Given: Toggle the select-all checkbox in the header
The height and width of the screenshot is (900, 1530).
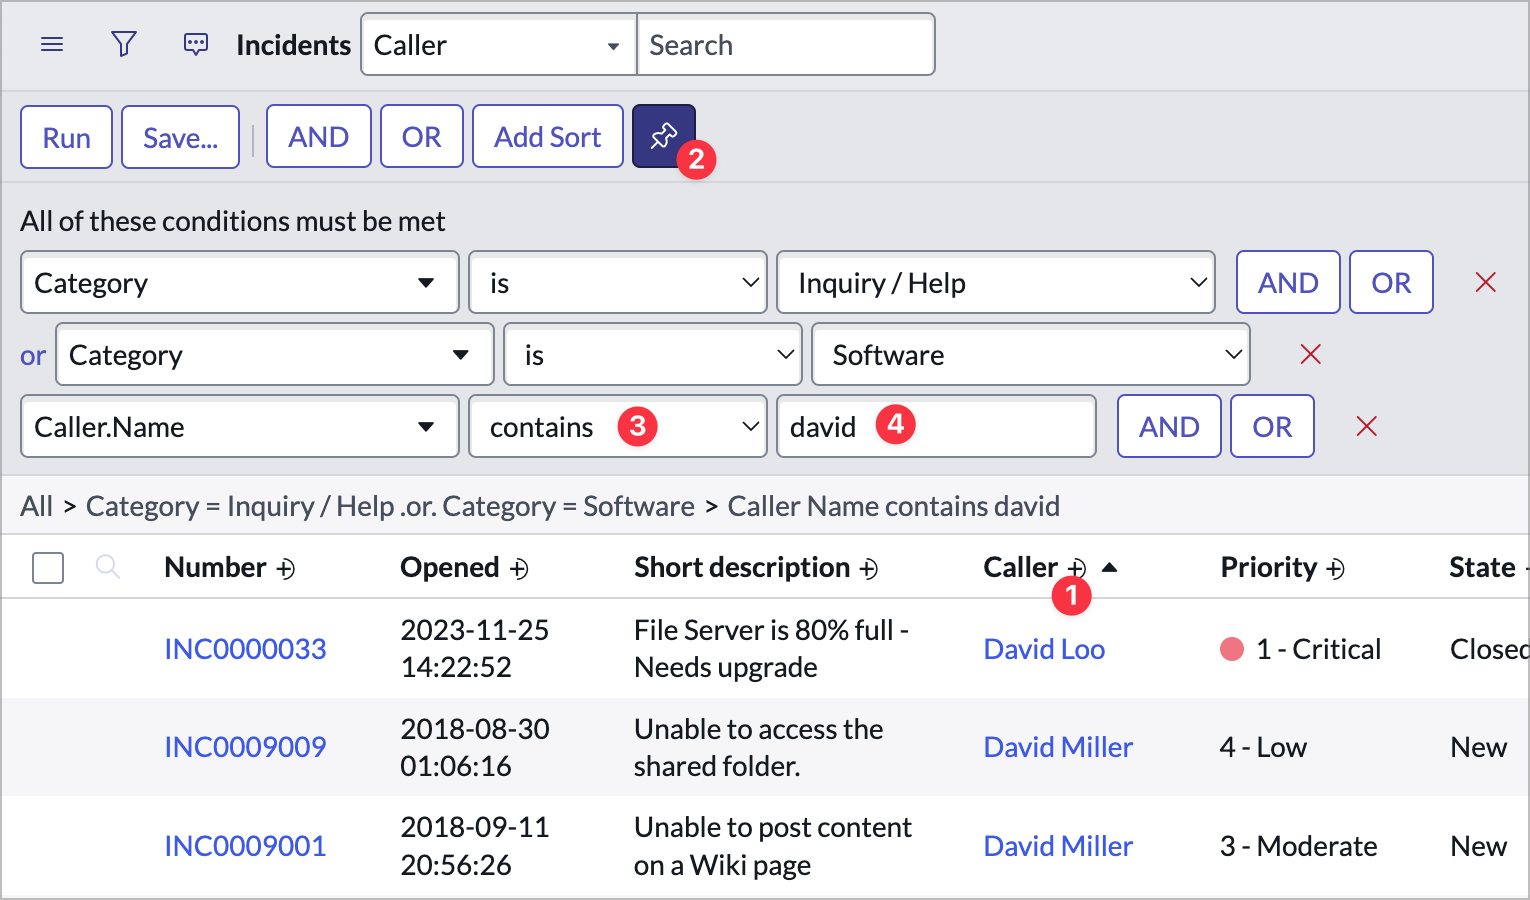Looking at the screenshot, I should (x=47, y=566).
